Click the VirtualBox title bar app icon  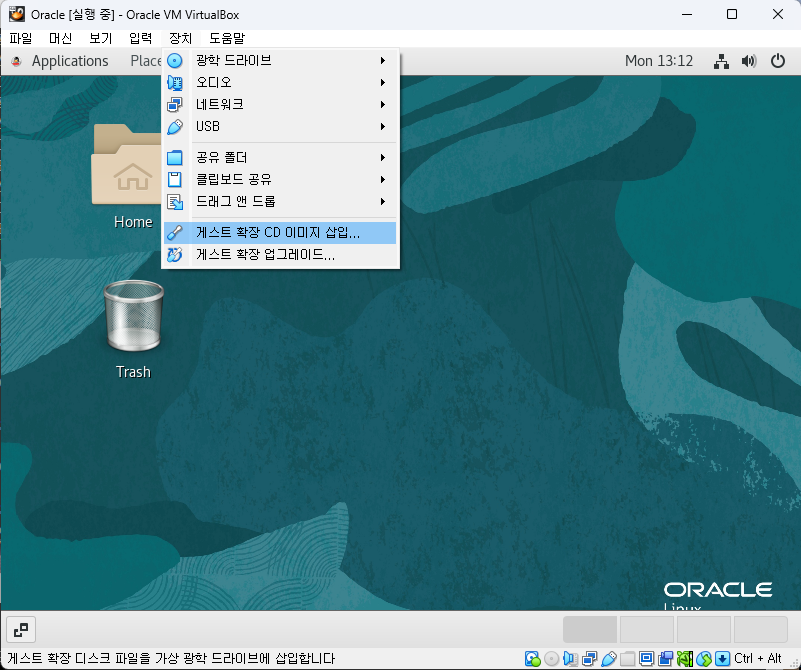pyautogui.click(x=16, y=14)
